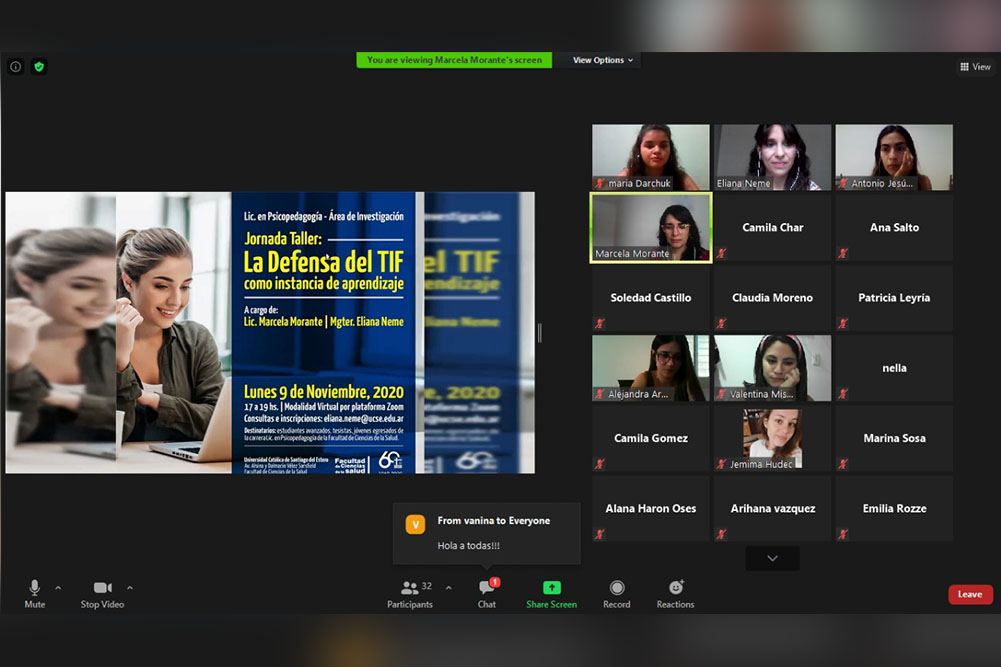The image size is (1001, 667).
Task: Click the meeting information icon
Action: pyautogui.click(x=16, y=66)
